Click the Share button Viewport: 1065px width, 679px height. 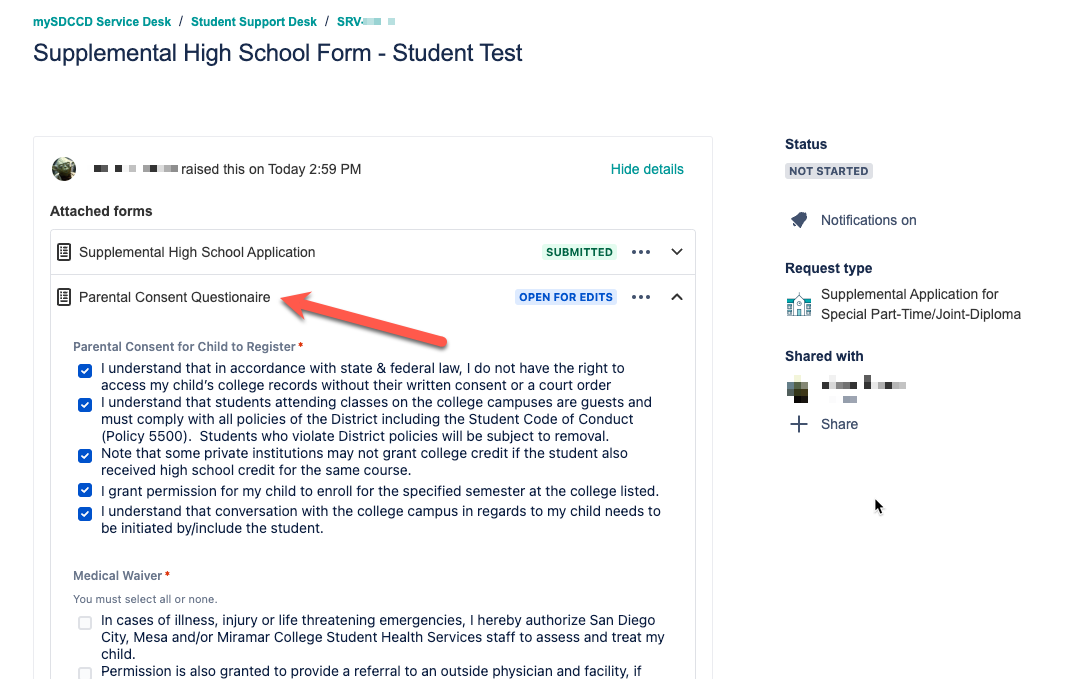(x=839, y=424)
